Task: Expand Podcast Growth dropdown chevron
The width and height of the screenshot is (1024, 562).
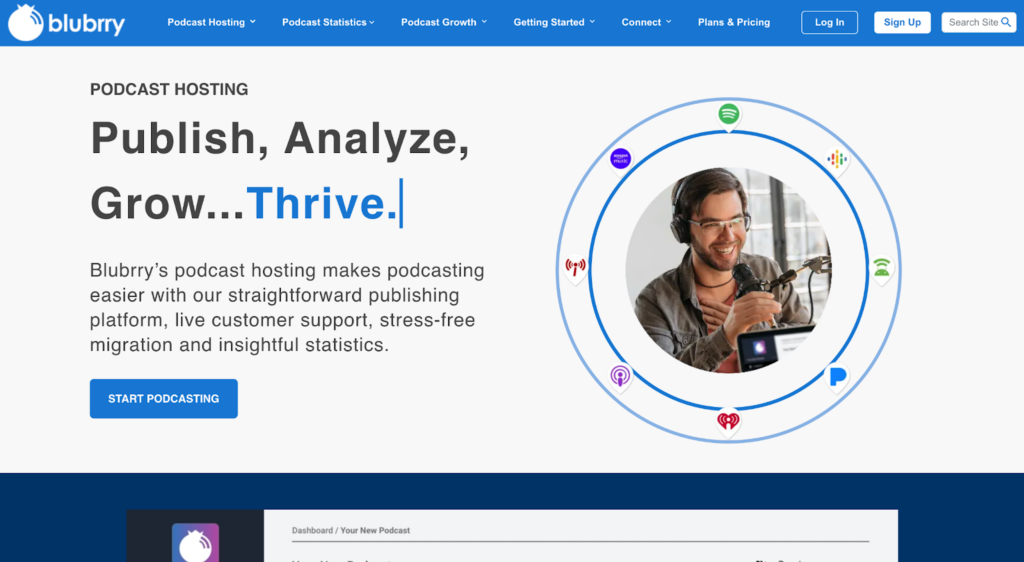Action: [484, 22]
